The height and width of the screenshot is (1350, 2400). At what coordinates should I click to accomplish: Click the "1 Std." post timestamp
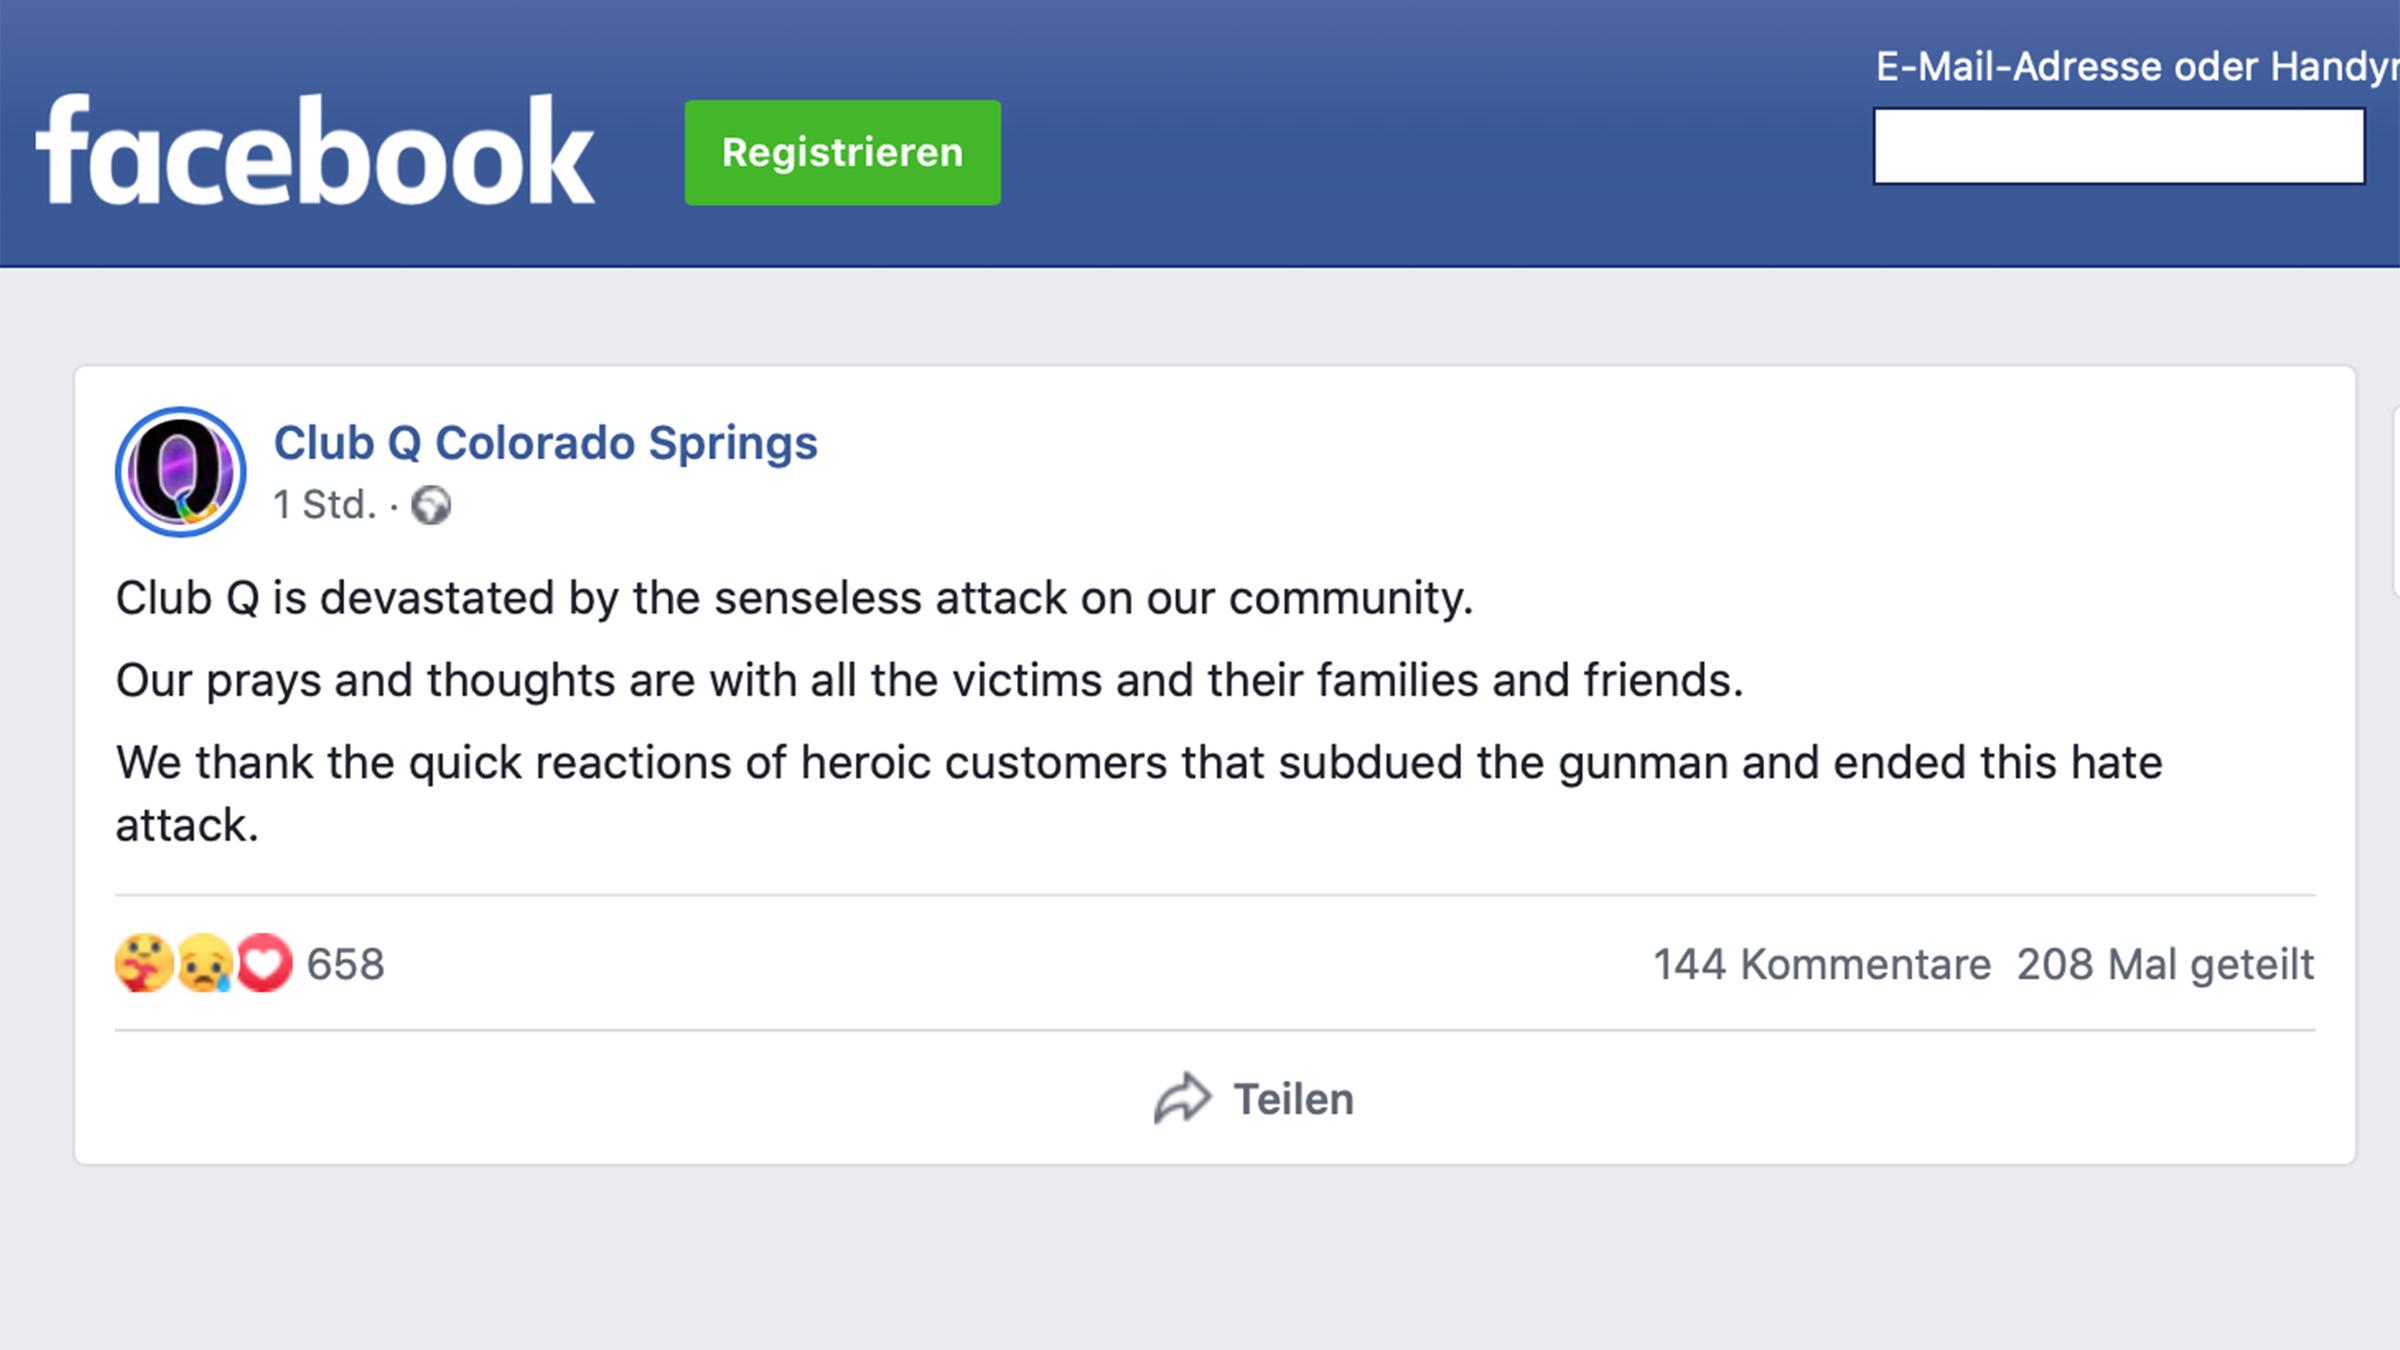[x=325, y=505]
